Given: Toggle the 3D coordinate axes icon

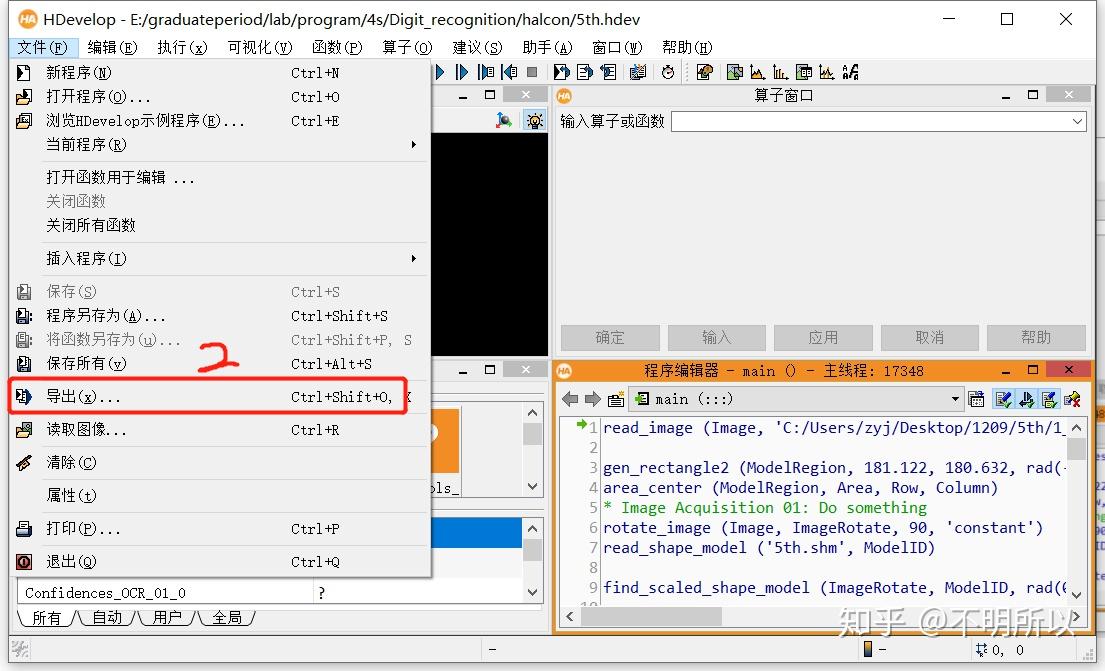Looking at the screenshot, I should pyautogui.click(x=503, y=121).
